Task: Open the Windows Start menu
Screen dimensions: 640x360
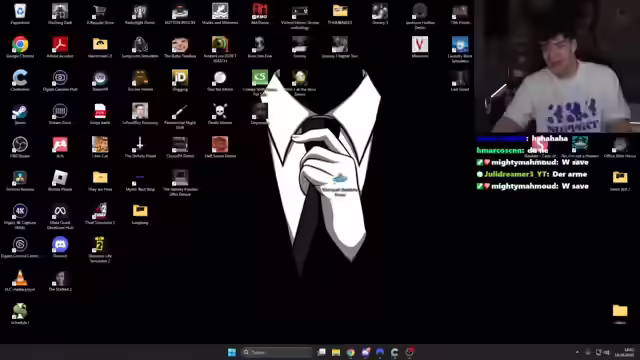Action: (x=232, y=352)
